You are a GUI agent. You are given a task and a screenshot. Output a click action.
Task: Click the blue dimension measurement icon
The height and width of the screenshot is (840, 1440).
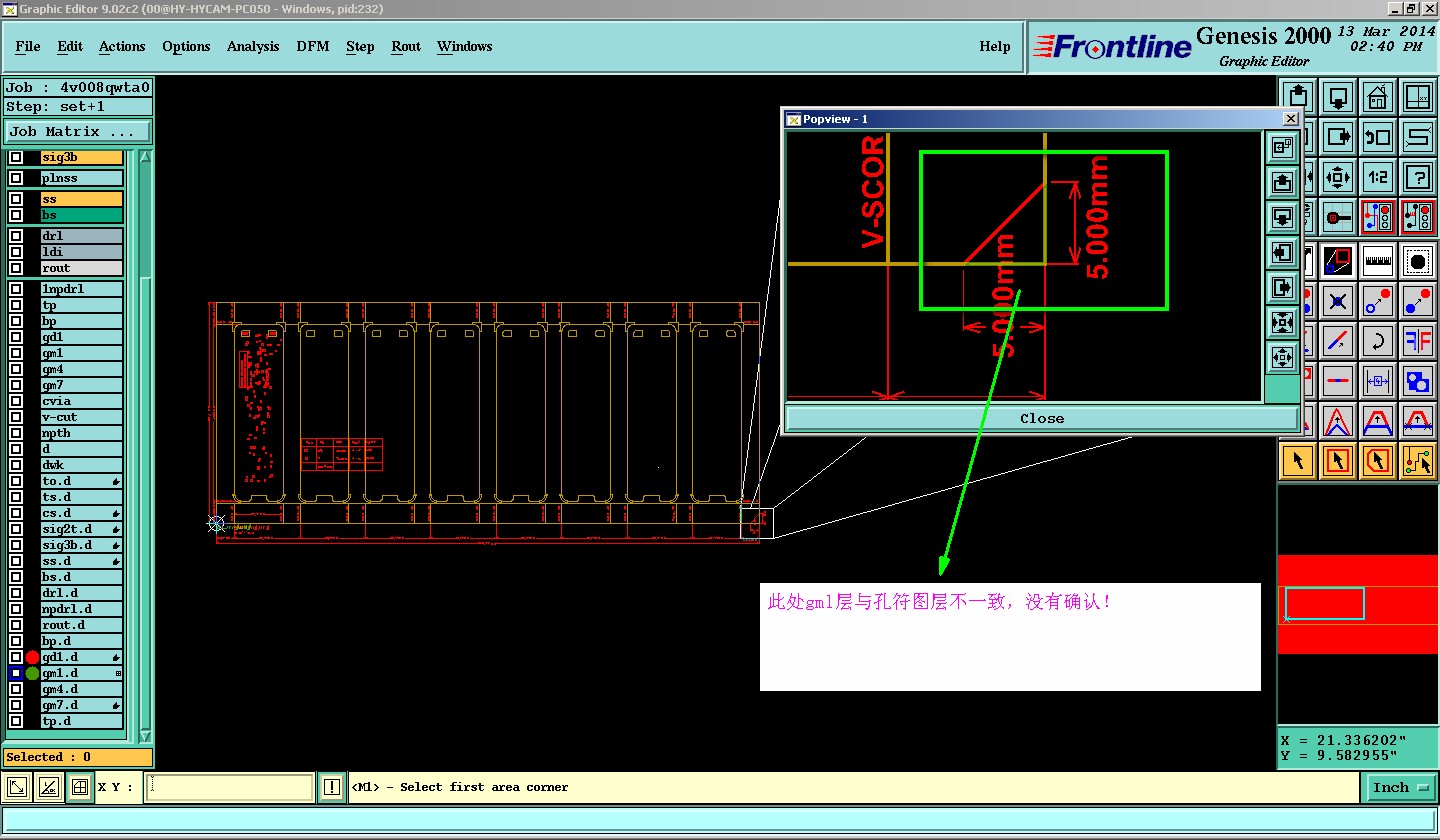(x=1378, y=381)
